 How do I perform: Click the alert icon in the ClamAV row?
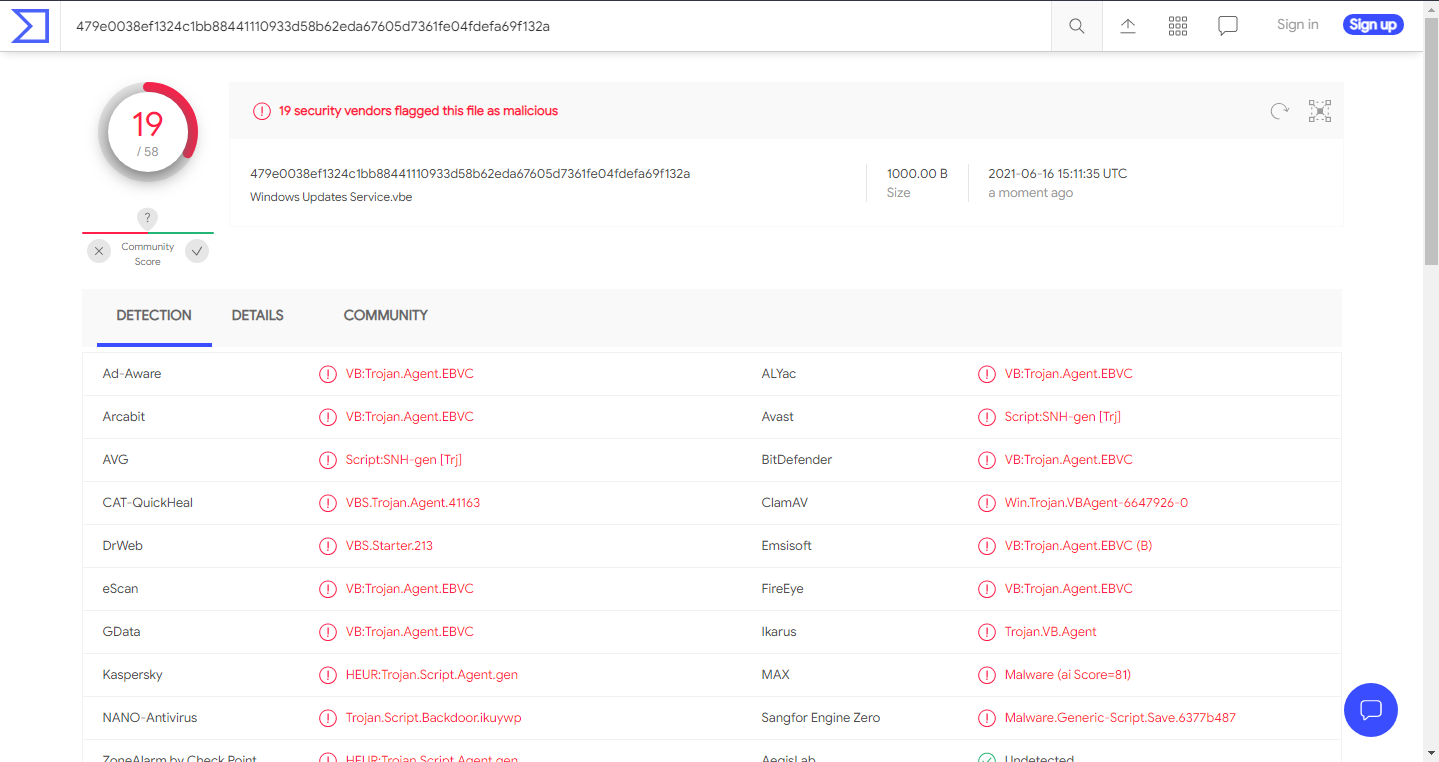[x=987, y=503]
